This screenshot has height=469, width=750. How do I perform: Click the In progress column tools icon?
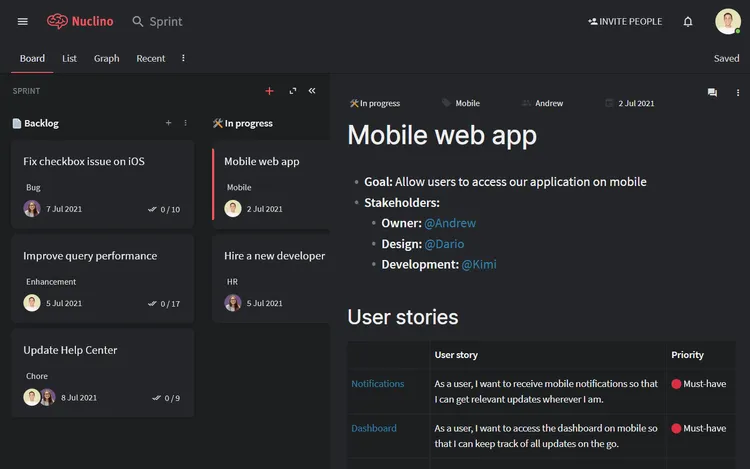tap(218, 123)
